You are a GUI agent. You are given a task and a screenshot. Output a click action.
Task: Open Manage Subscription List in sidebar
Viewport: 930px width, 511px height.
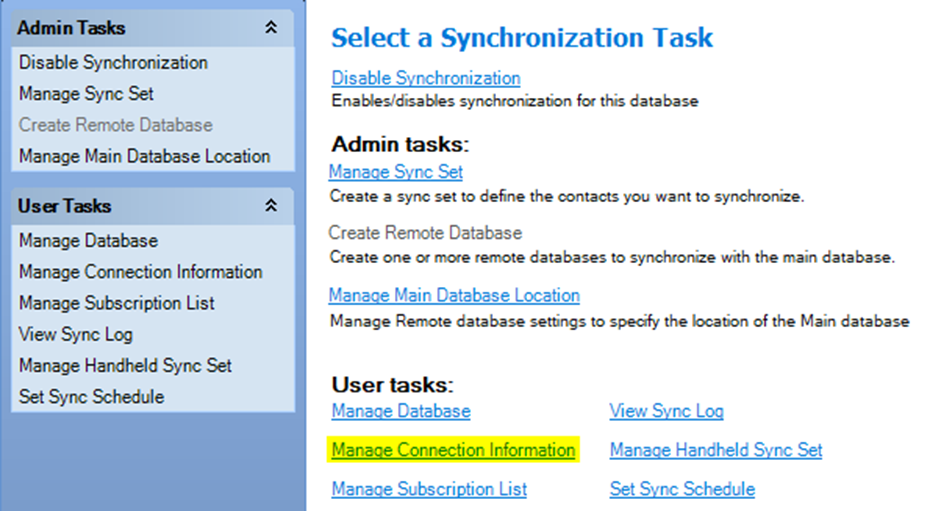[116, 304]
